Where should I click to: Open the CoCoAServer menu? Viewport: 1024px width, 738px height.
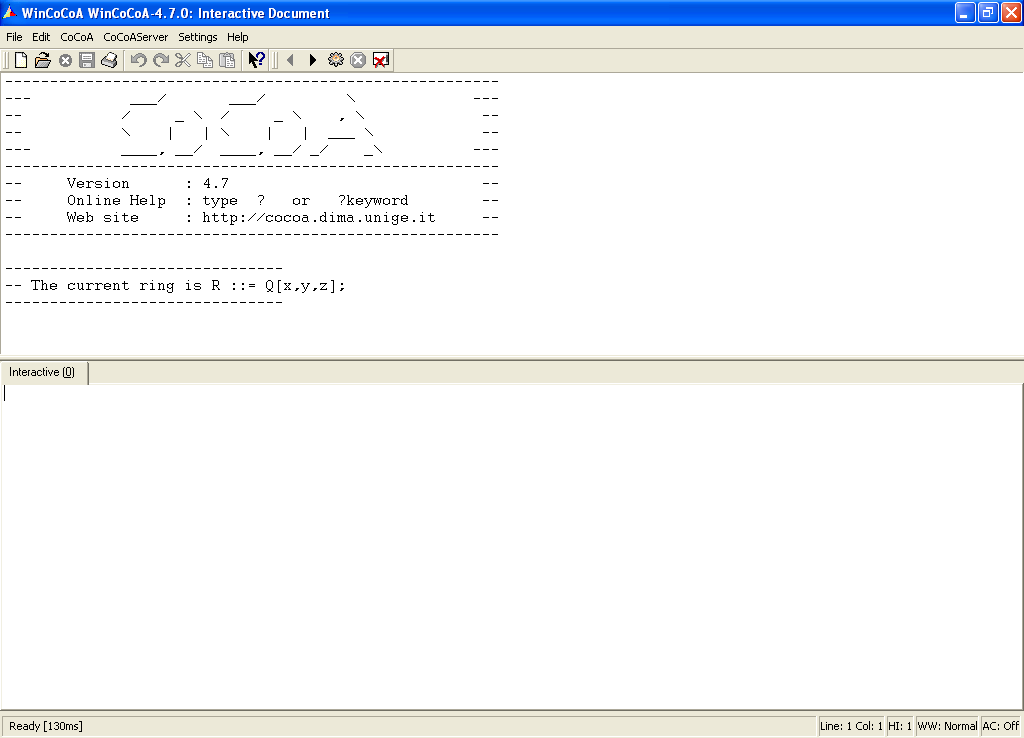[x=136, y=37]
